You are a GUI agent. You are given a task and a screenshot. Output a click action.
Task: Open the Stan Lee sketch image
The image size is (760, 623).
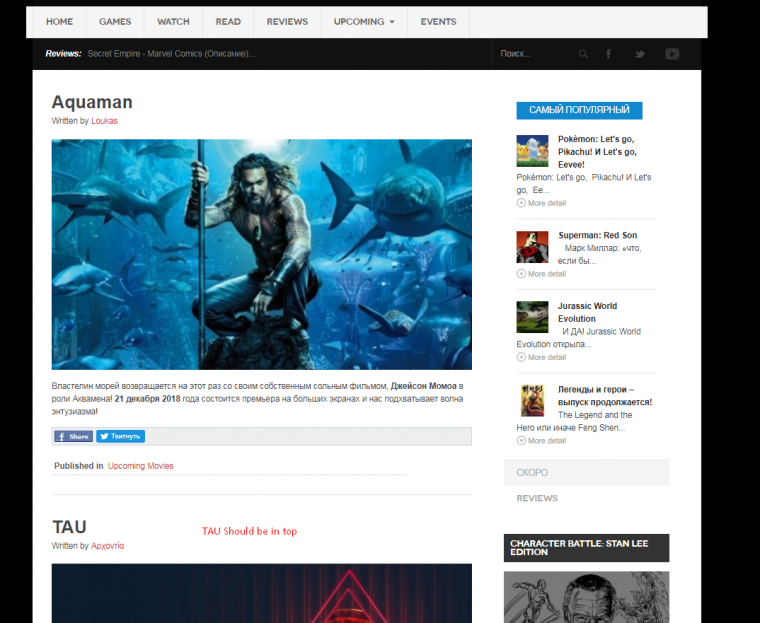click(x=586, y=597)
